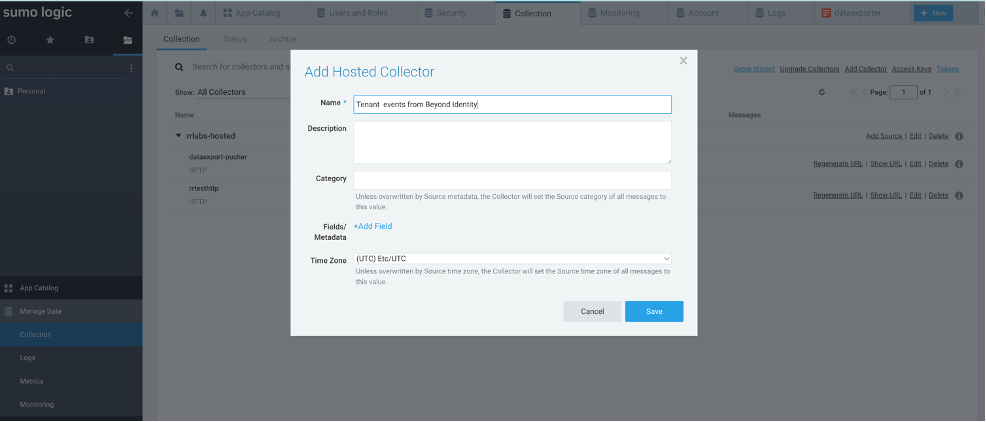Click the refresh icon near pagination
The height and width of the screenshot is (422, 986).
pyautogui.click(x=821, y=92)
